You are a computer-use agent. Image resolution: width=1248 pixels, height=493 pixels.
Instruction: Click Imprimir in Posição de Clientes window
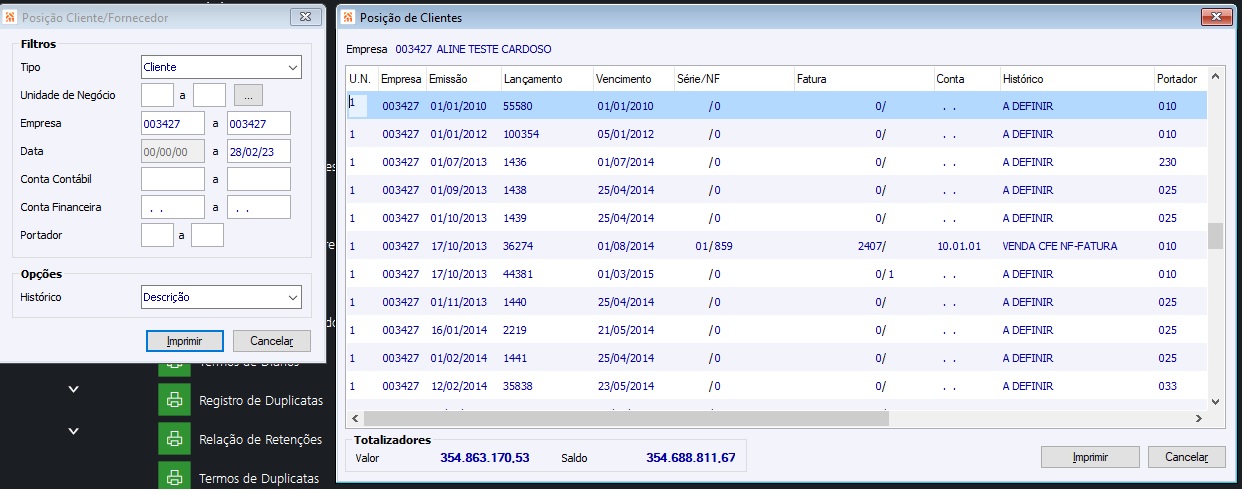point(1090,457)
